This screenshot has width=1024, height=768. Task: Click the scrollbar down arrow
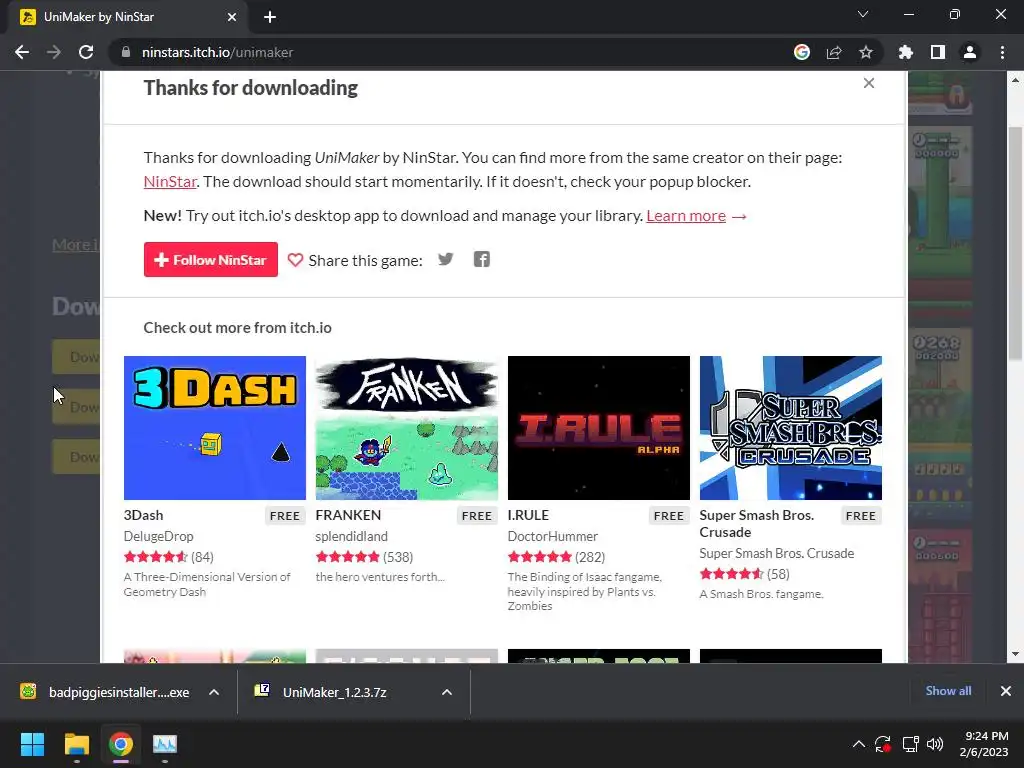pyautogui.click(x=1015, y=654)
